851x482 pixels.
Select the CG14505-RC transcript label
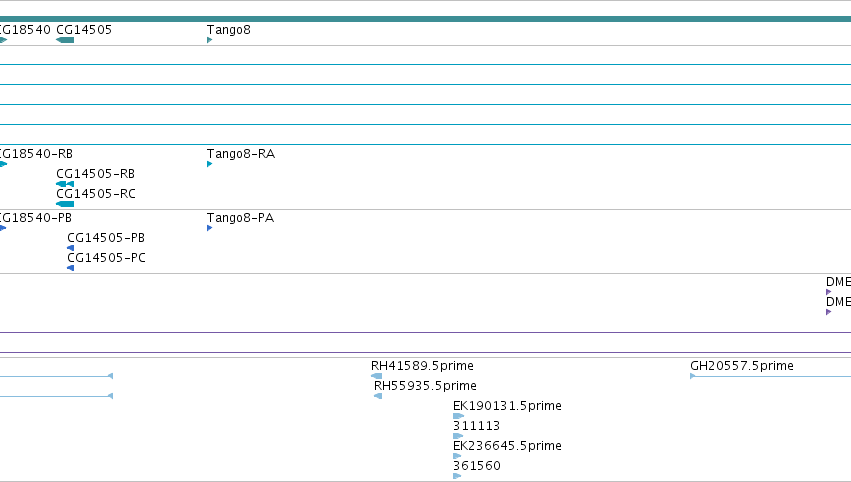96,194
